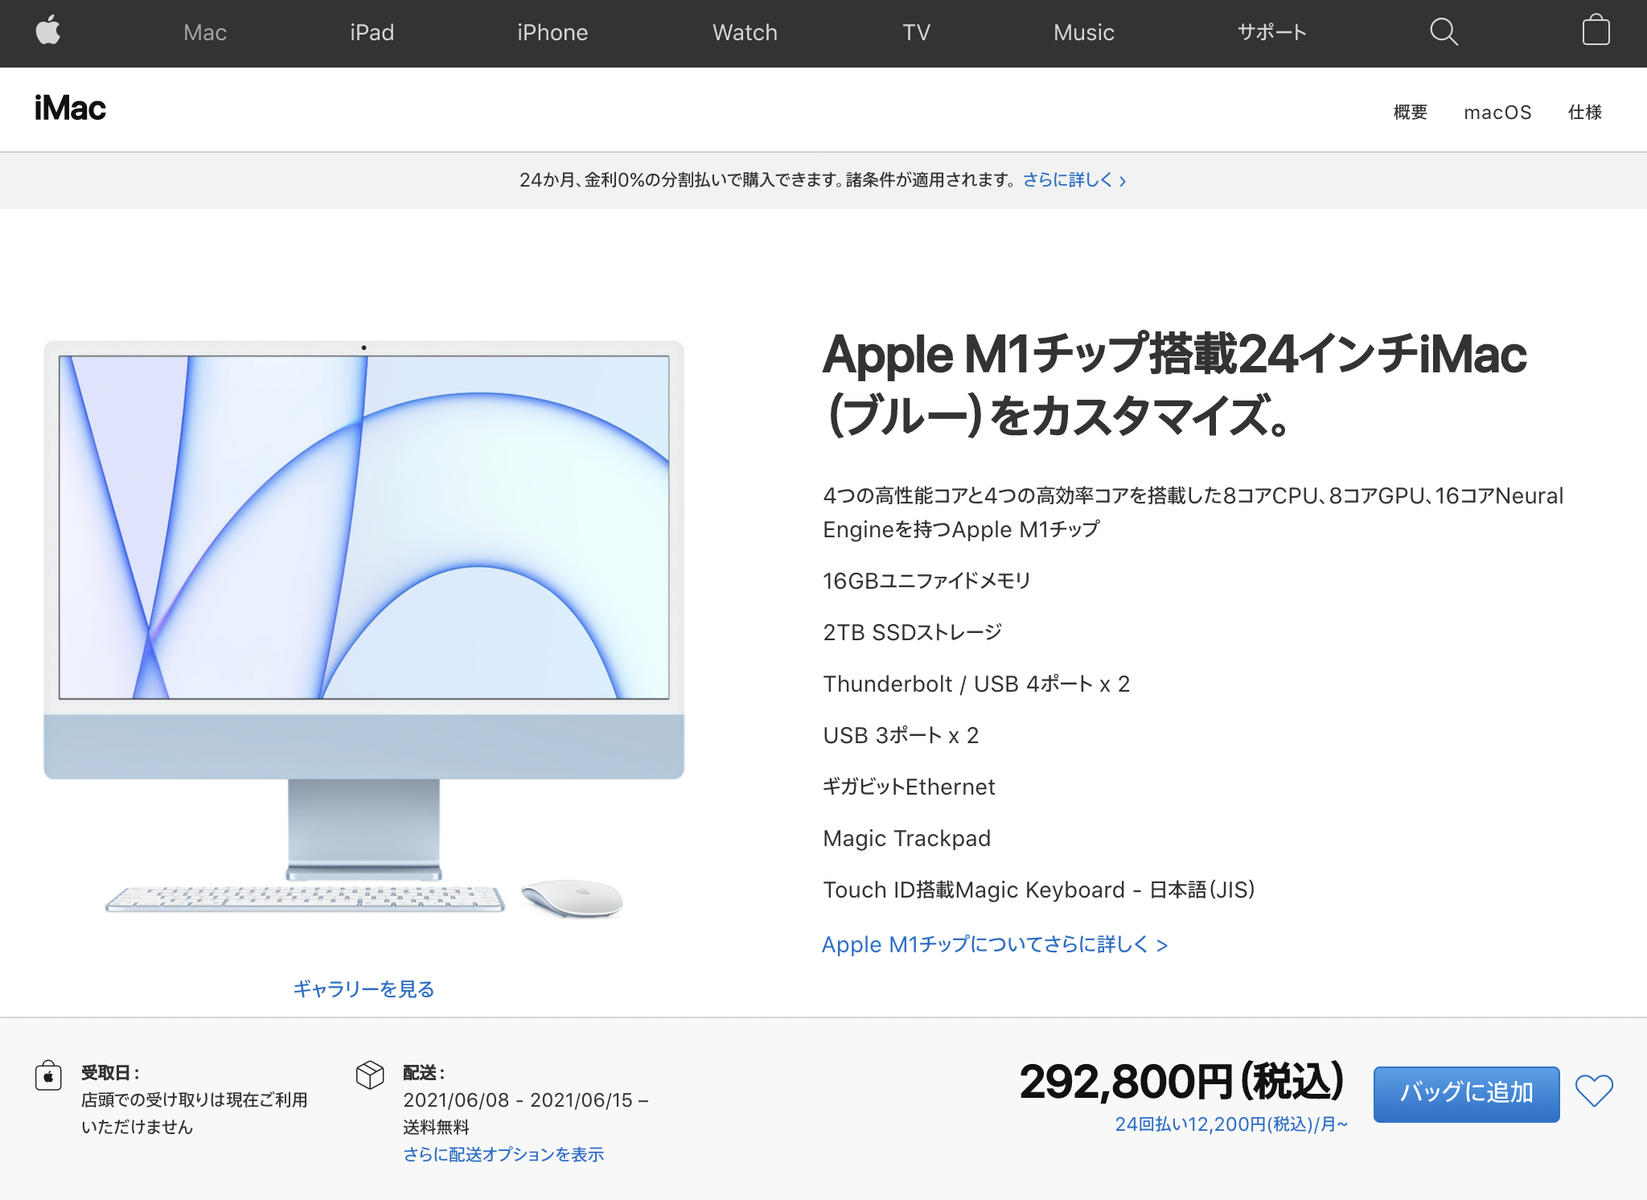1647x1200 pixels.
Task: Click the Apple M1チップ搭載24インチiMac heading
Action: coord(1174,385)
